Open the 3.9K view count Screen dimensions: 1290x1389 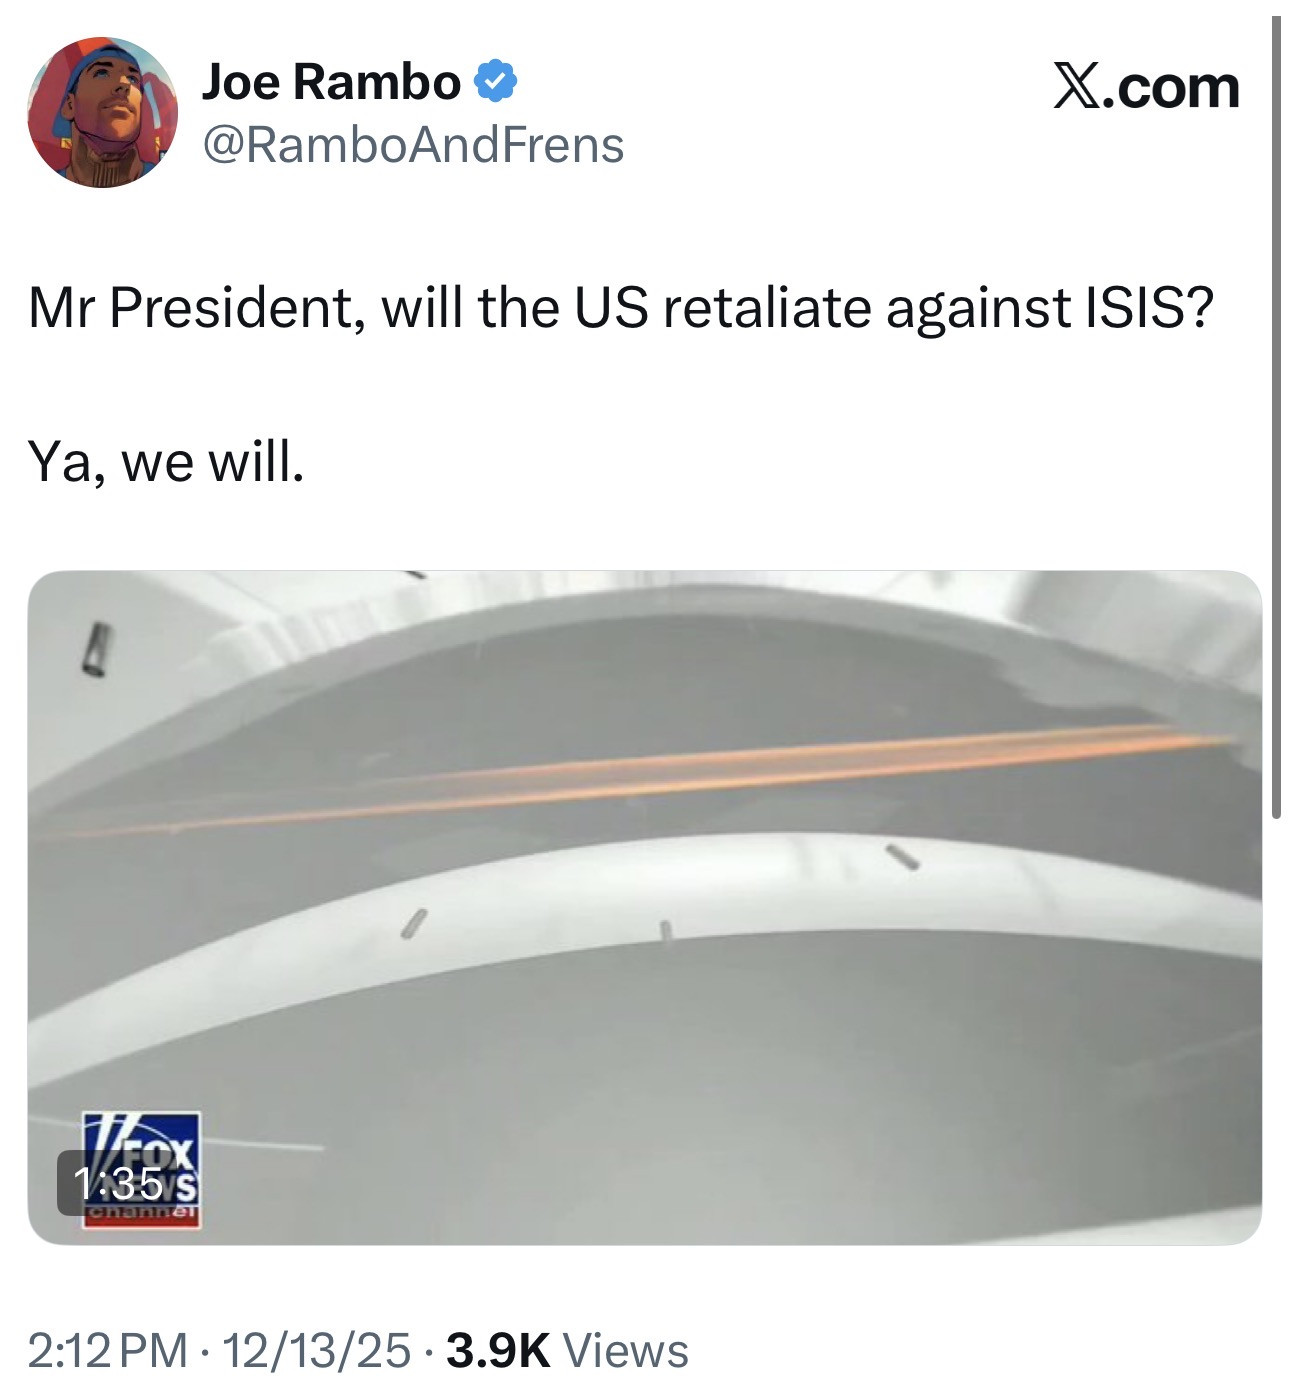click(x=498, y=1350)
